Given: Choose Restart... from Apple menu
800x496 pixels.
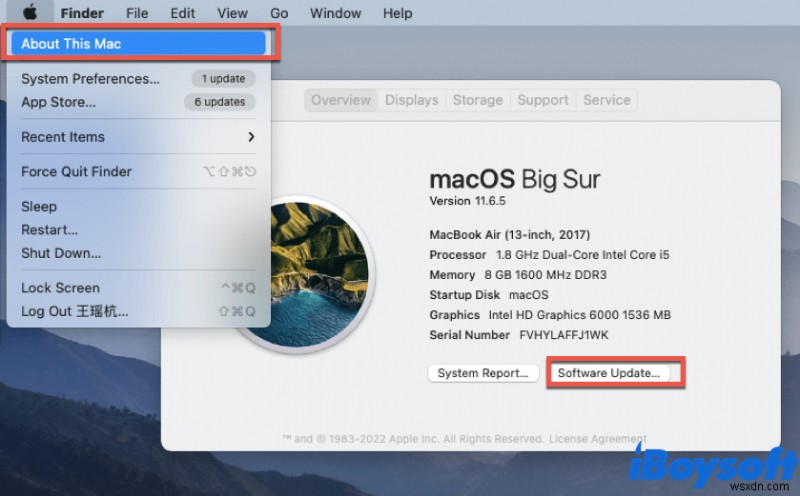Looking at the screenshot, I should tap(138, 230).
